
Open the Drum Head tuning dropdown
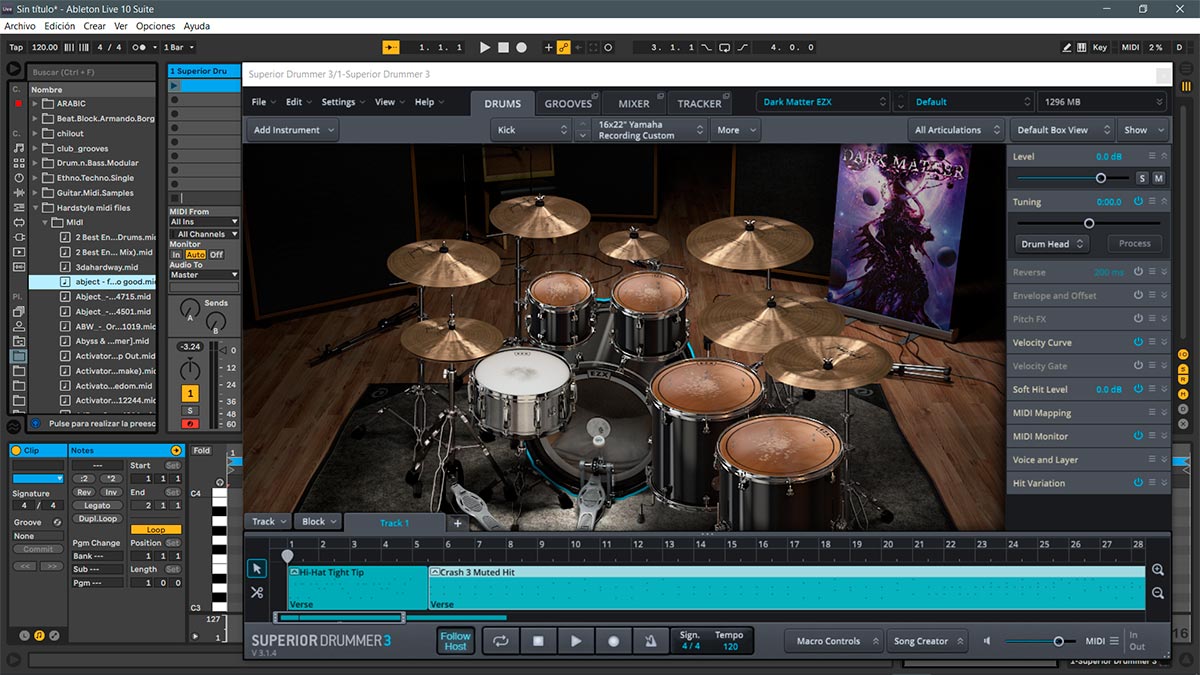(x=1052, y=244)
